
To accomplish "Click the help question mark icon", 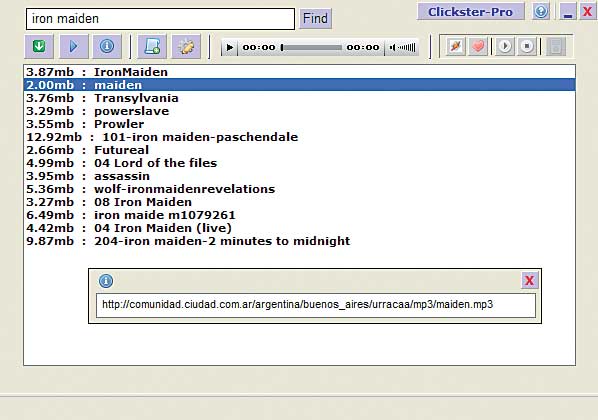I will (541, 11).
